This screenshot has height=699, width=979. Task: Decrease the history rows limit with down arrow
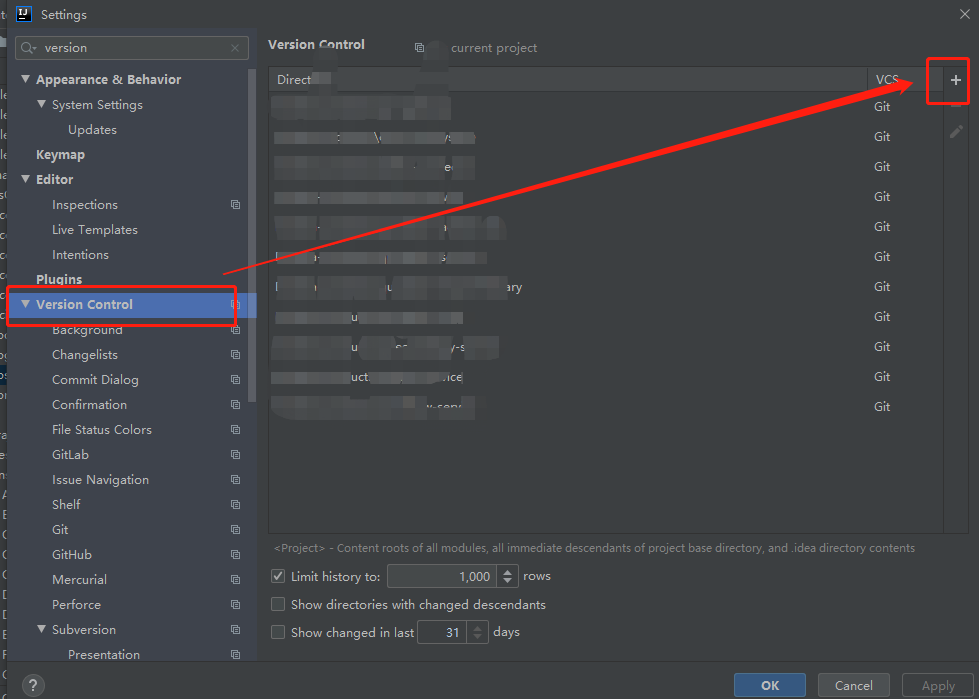508,581
